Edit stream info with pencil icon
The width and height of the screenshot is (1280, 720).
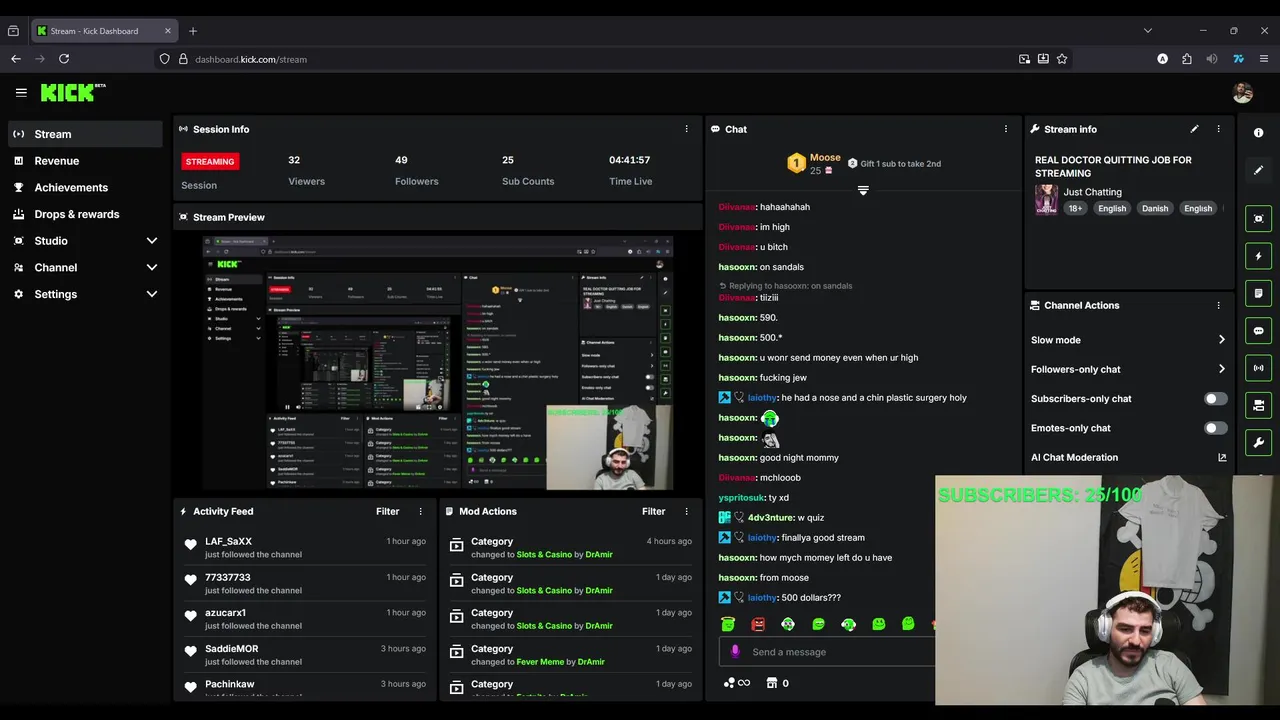pyautogui.click(x=1194, y=129)
